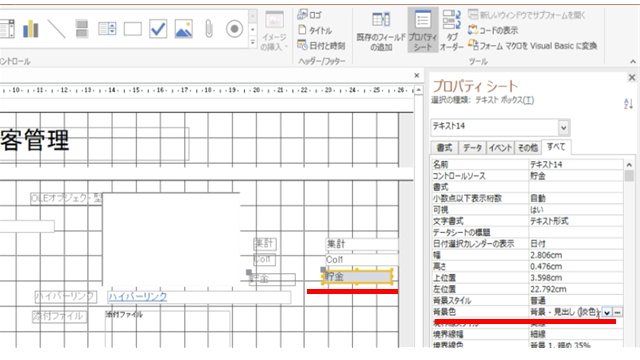Insert 日付と時刻 in header
Image resolution: width=640 pixels, height=360 pixels.
click(x=321, y=45)
